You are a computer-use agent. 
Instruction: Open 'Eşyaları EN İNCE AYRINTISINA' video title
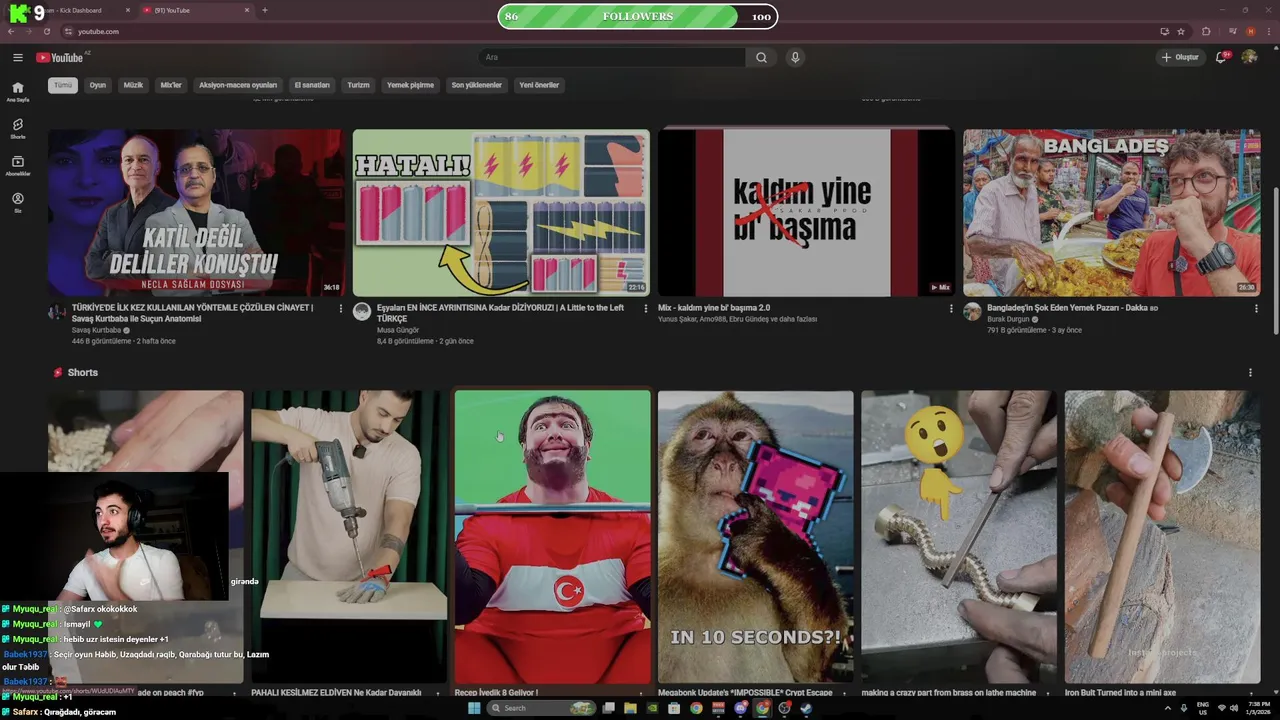coord(500,313)
